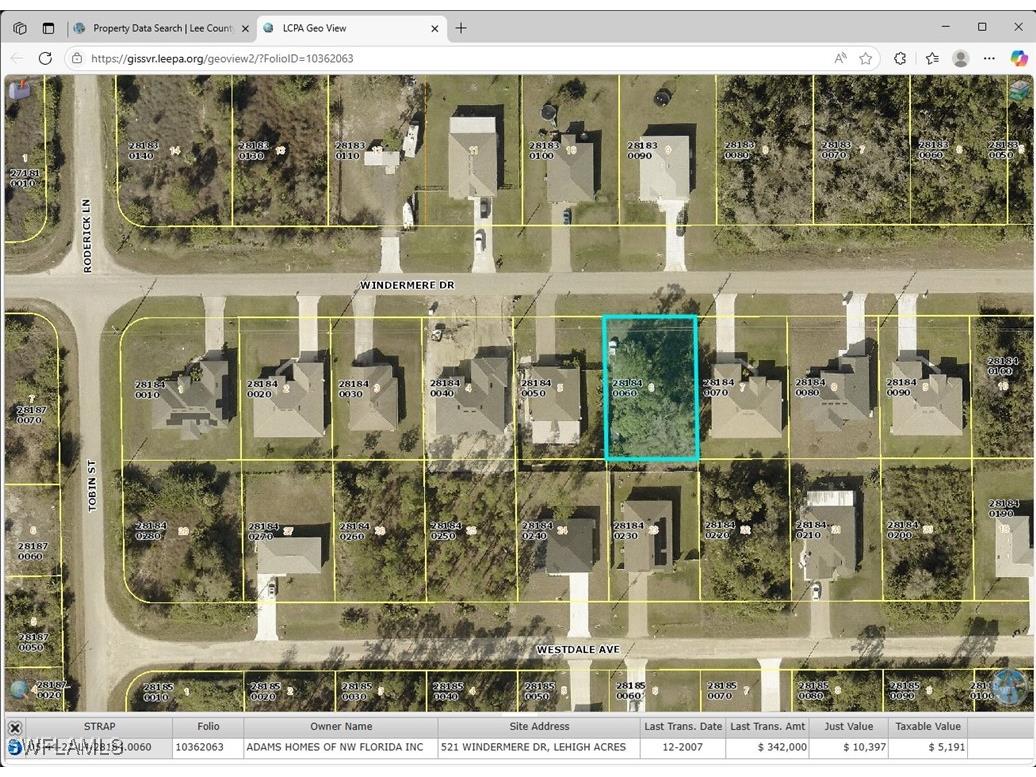Navigate back using the back arrow

[x=16, y=58]
